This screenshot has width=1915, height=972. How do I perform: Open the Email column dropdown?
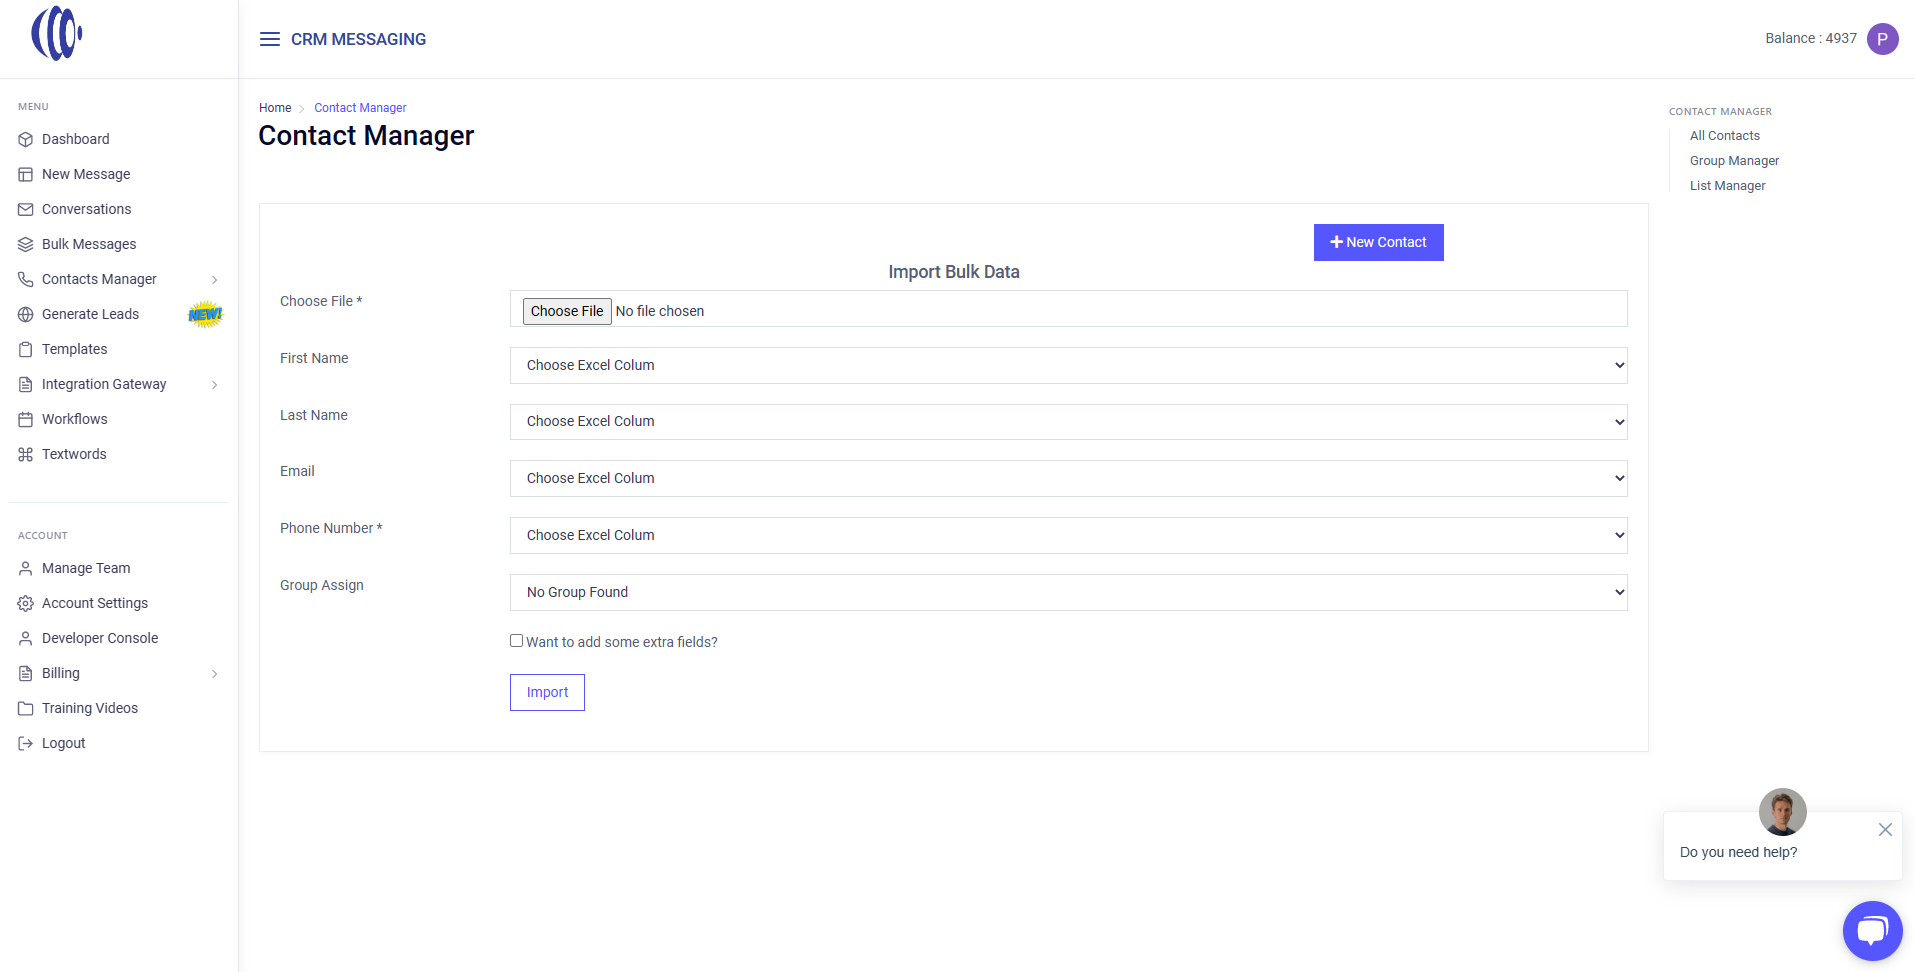pyautogui.click(x=1068, y=479)
